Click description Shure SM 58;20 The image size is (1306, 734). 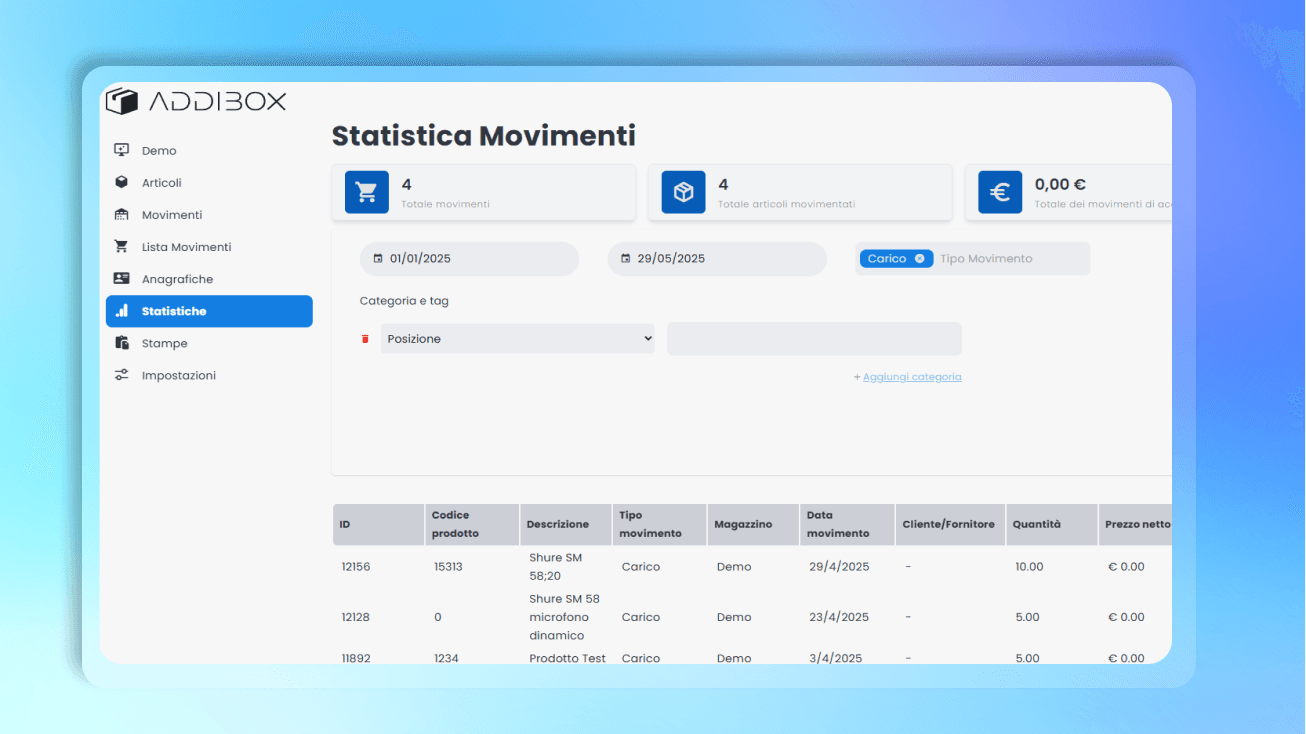tap(555, 566)
